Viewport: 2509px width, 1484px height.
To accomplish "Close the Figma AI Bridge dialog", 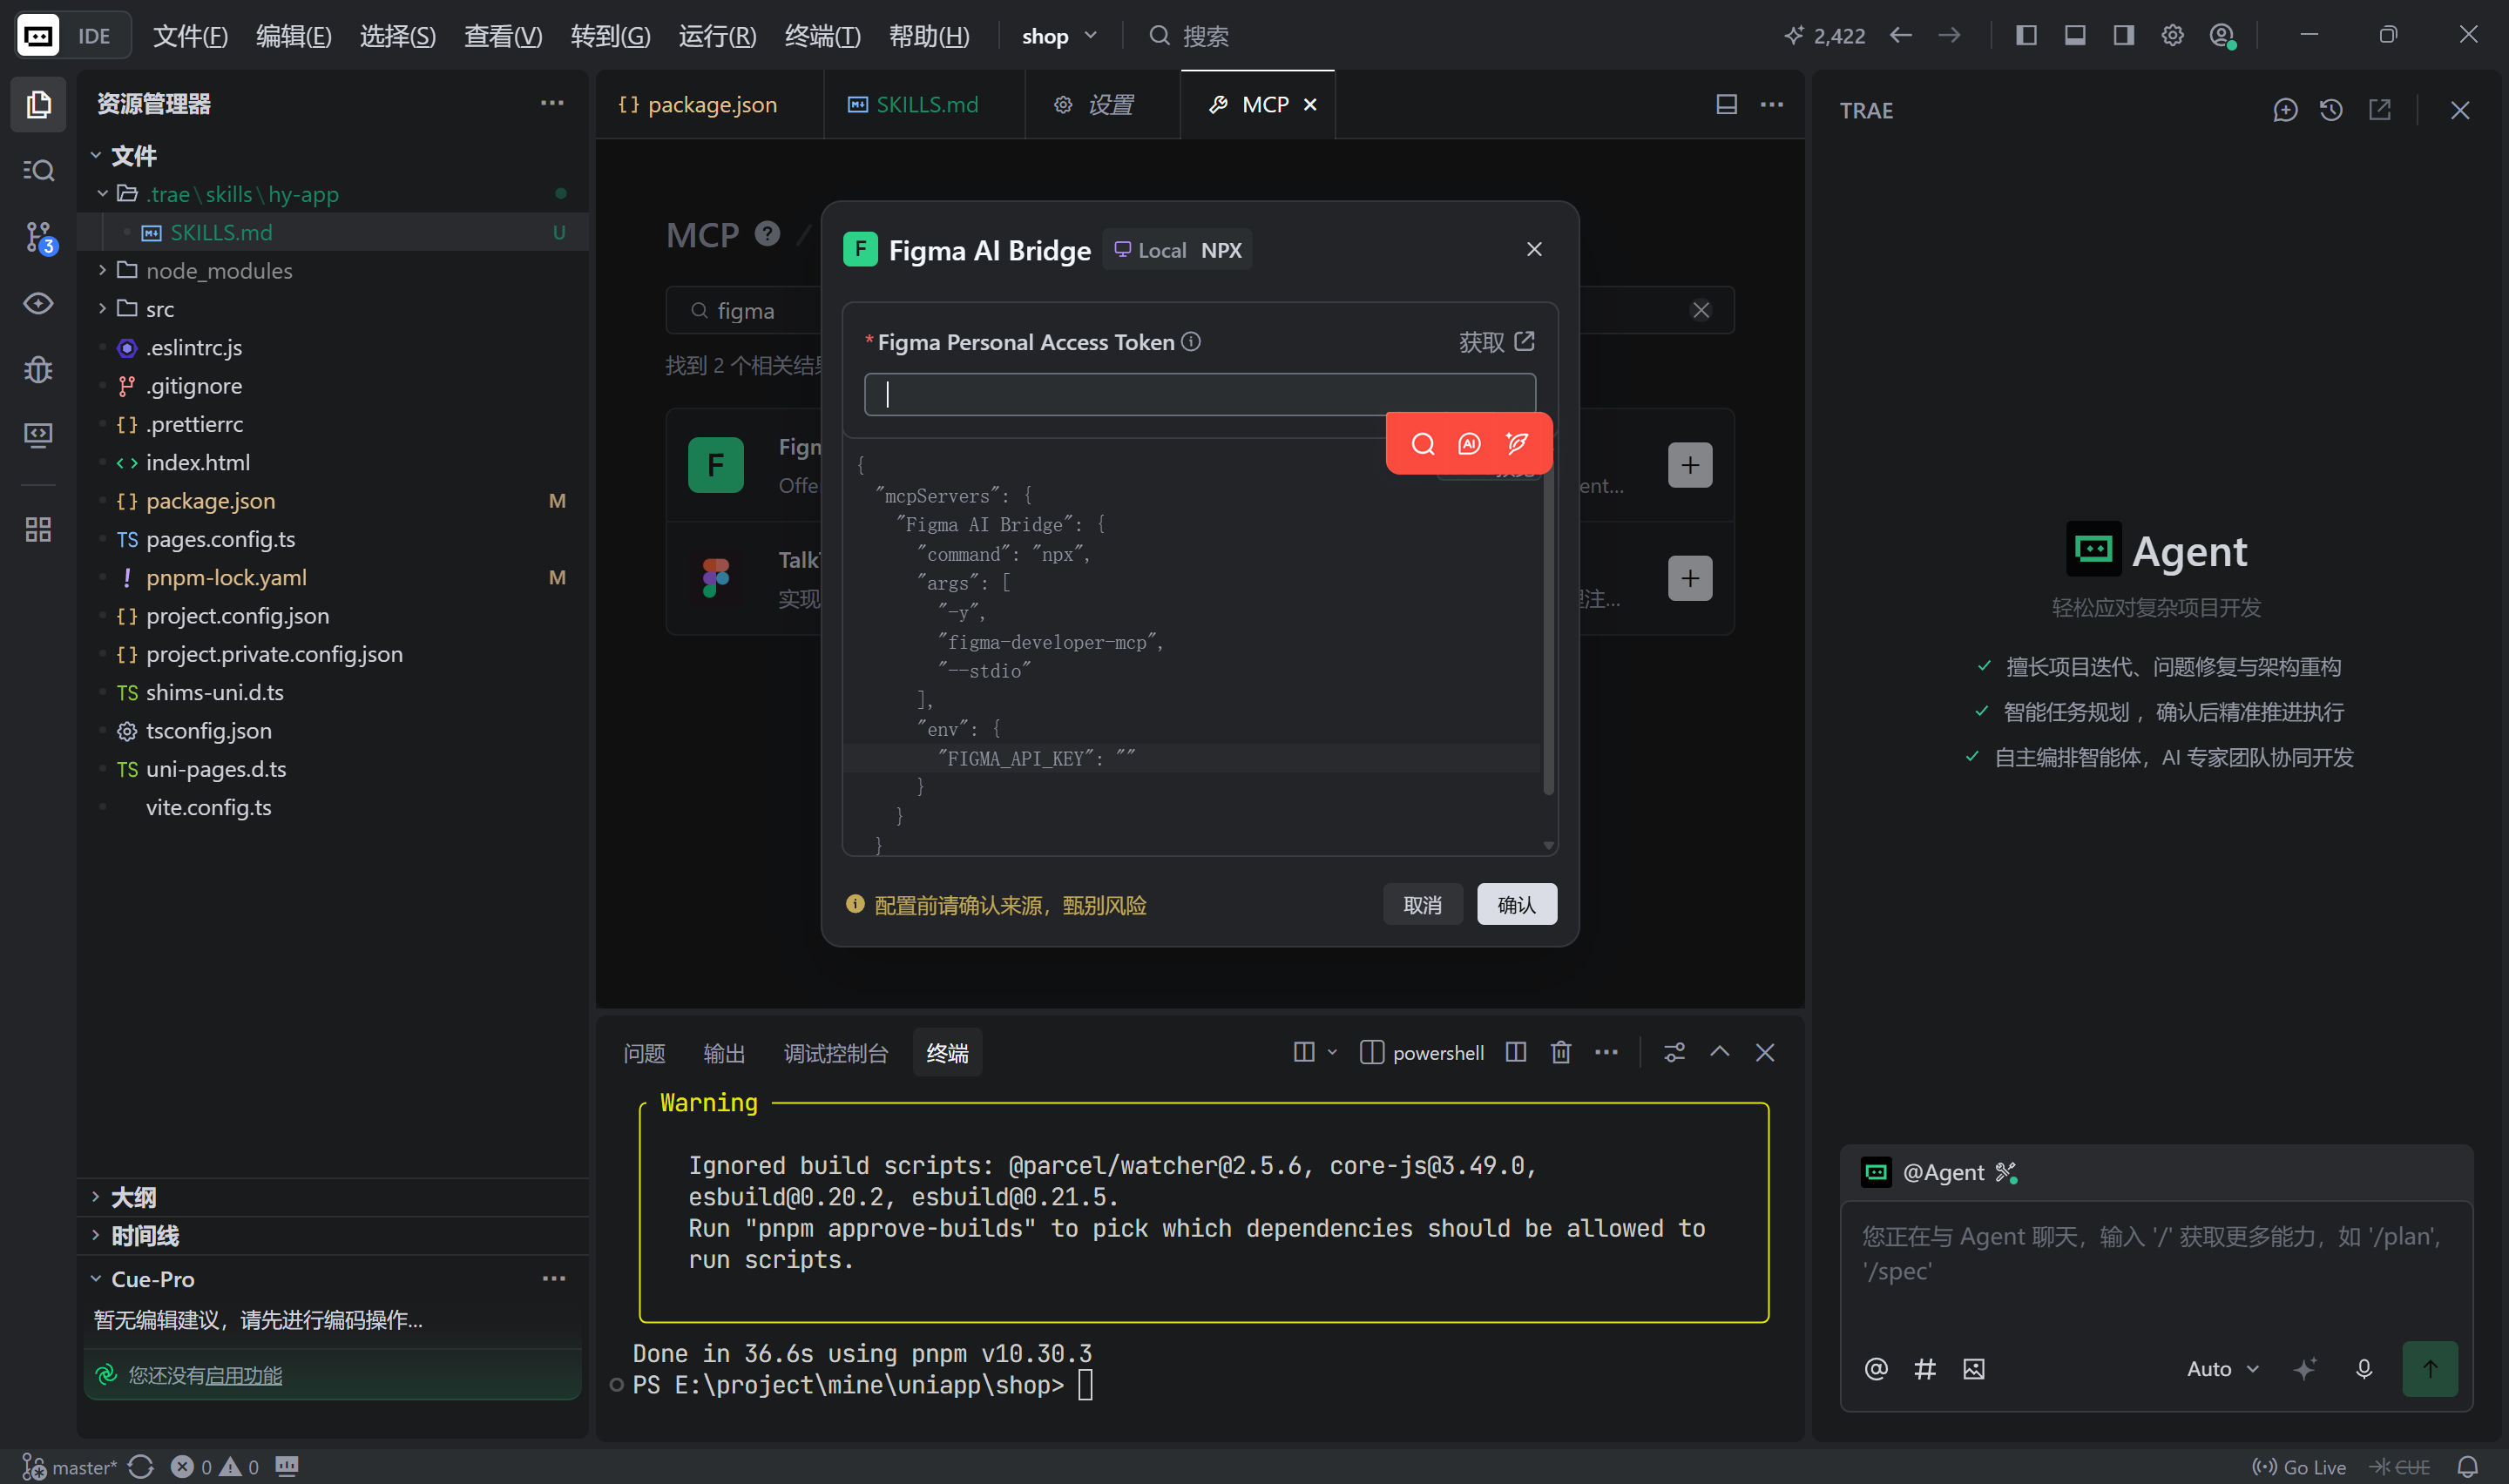I will [1533, 249].
